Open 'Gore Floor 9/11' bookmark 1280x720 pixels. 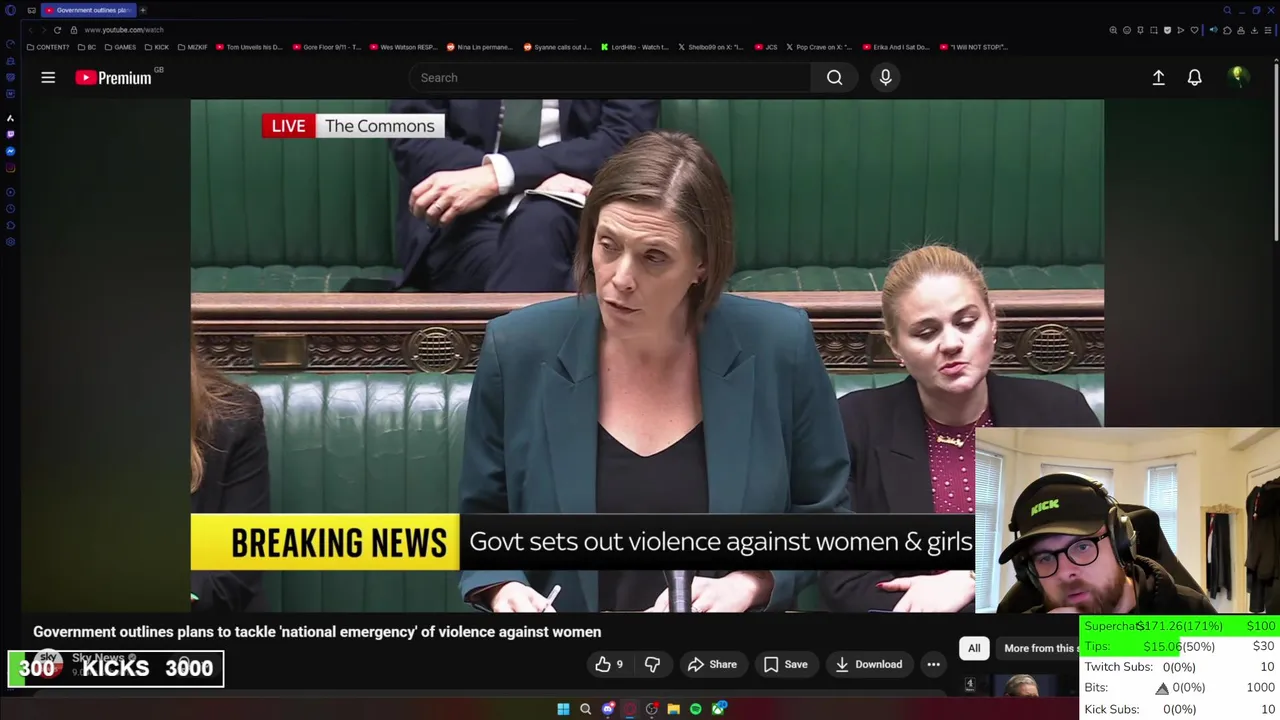pos(326,47)
